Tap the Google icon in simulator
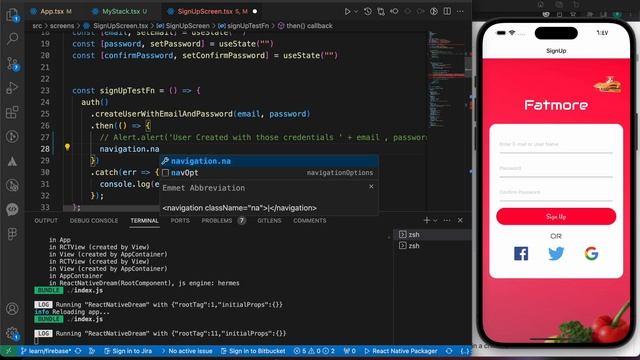The height and width of the screenshot is (360, 640). click(x=591, y=253)
